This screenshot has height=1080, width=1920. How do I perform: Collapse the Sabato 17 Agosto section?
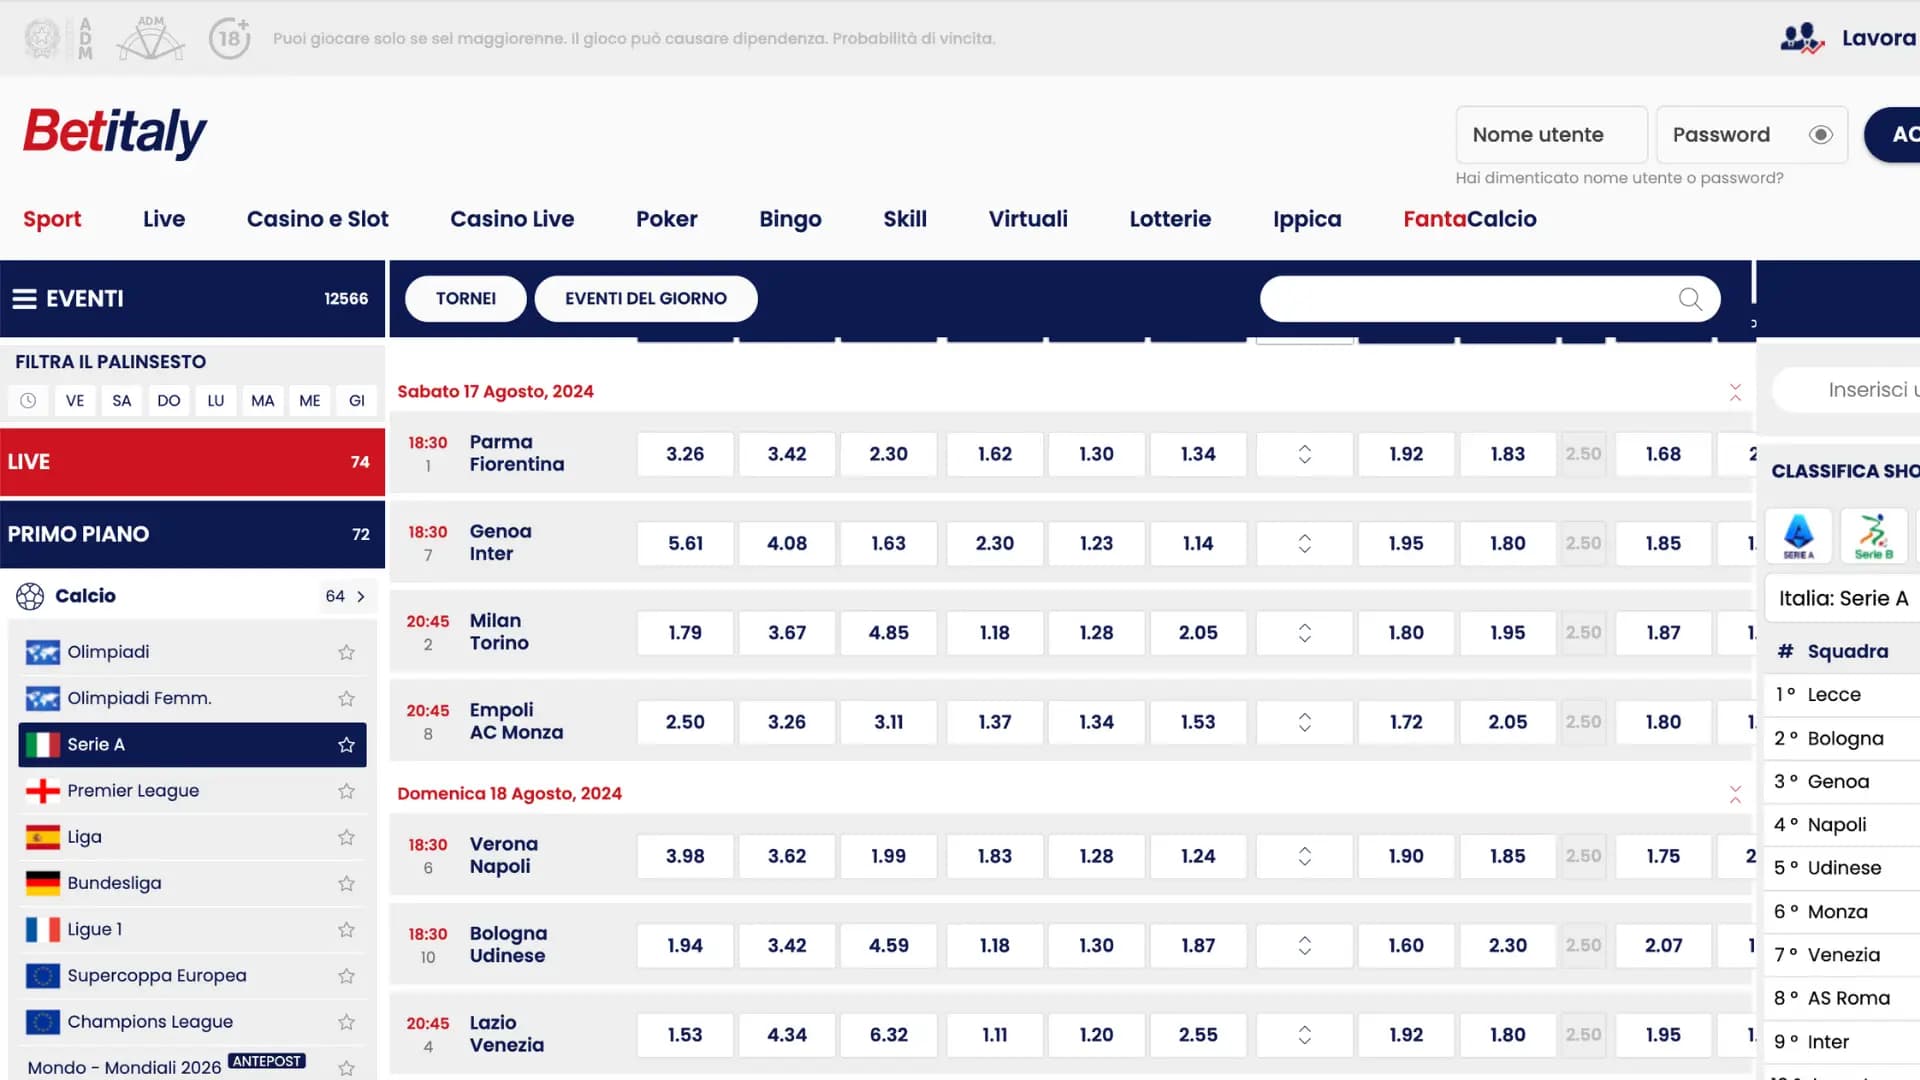1736,392
